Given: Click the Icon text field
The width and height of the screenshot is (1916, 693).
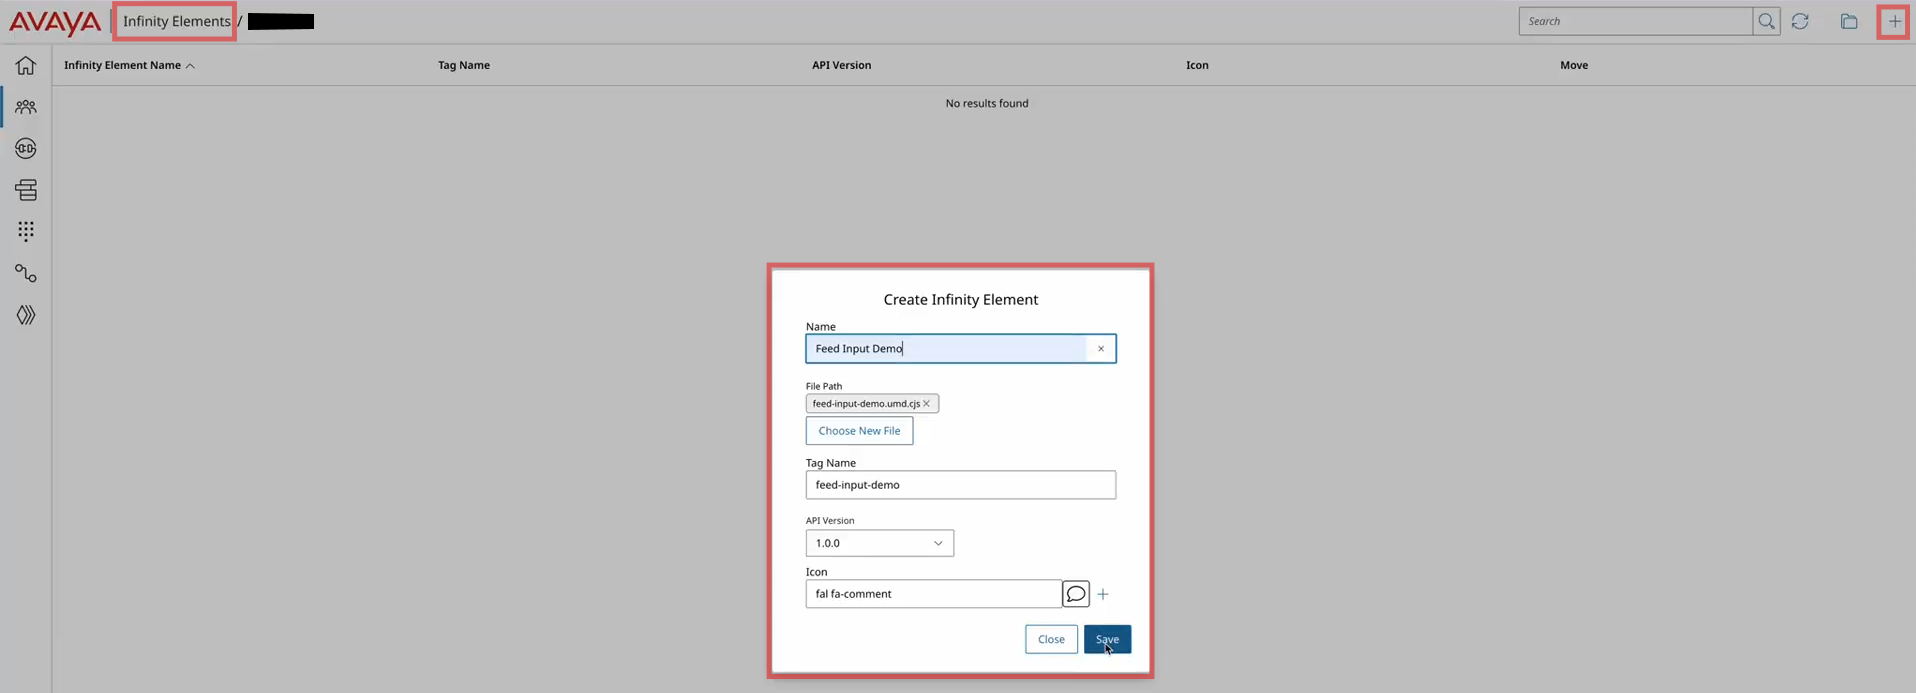Looking at the screenshot, I should pyautogui.click(x=934, y=594).
